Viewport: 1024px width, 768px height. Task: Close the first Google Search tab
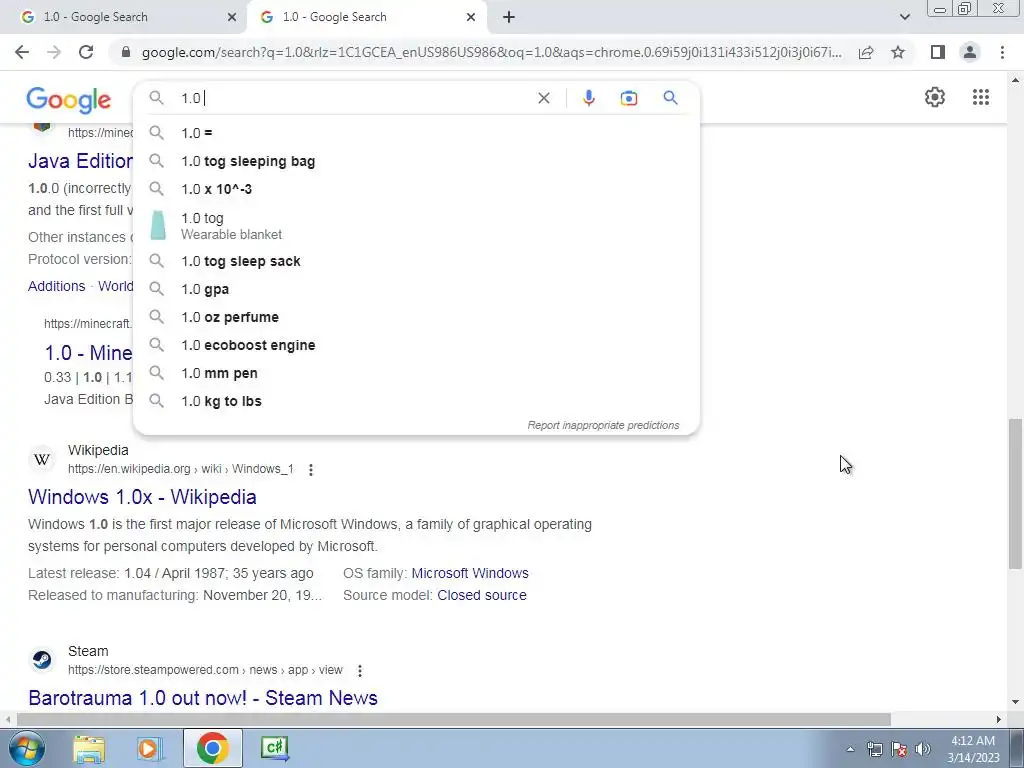[232, 17]
